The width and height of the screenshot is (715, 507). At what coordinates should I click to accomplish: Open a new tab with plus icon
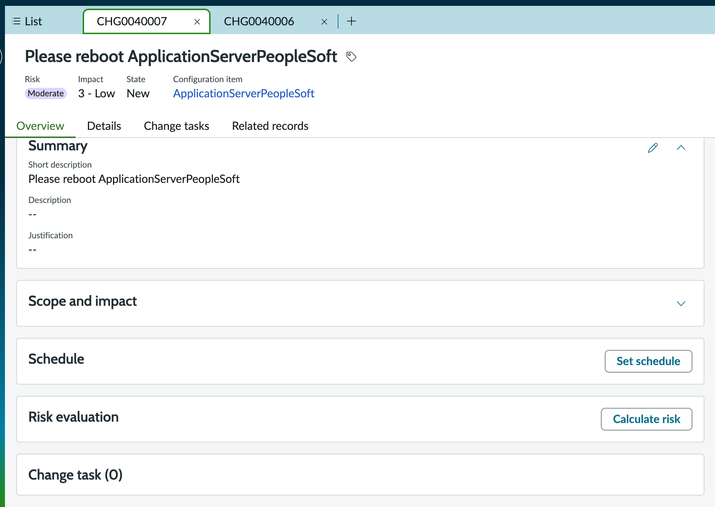coord(351,21)
